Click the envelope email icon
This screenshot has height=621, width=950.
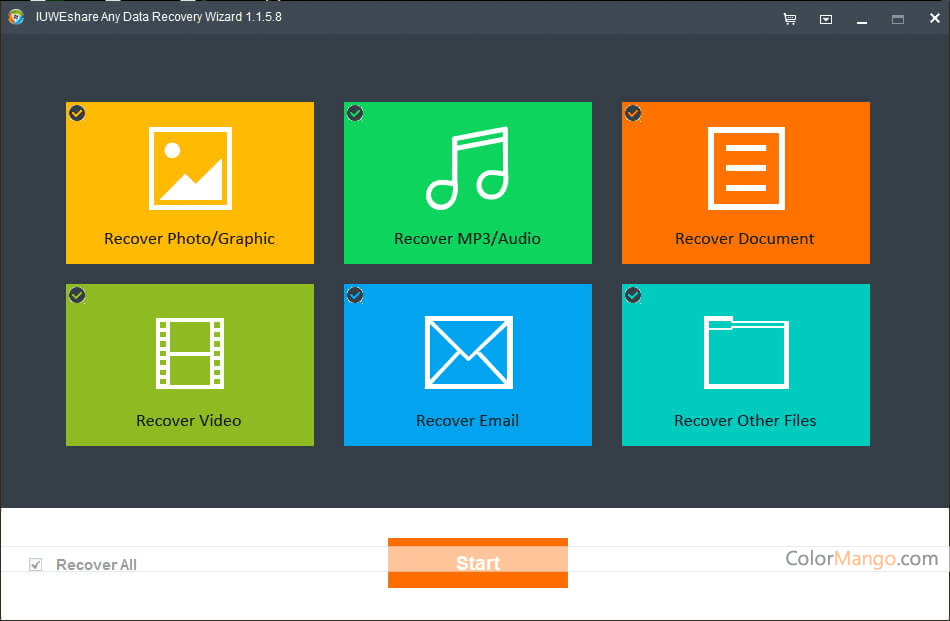(468, 352)
